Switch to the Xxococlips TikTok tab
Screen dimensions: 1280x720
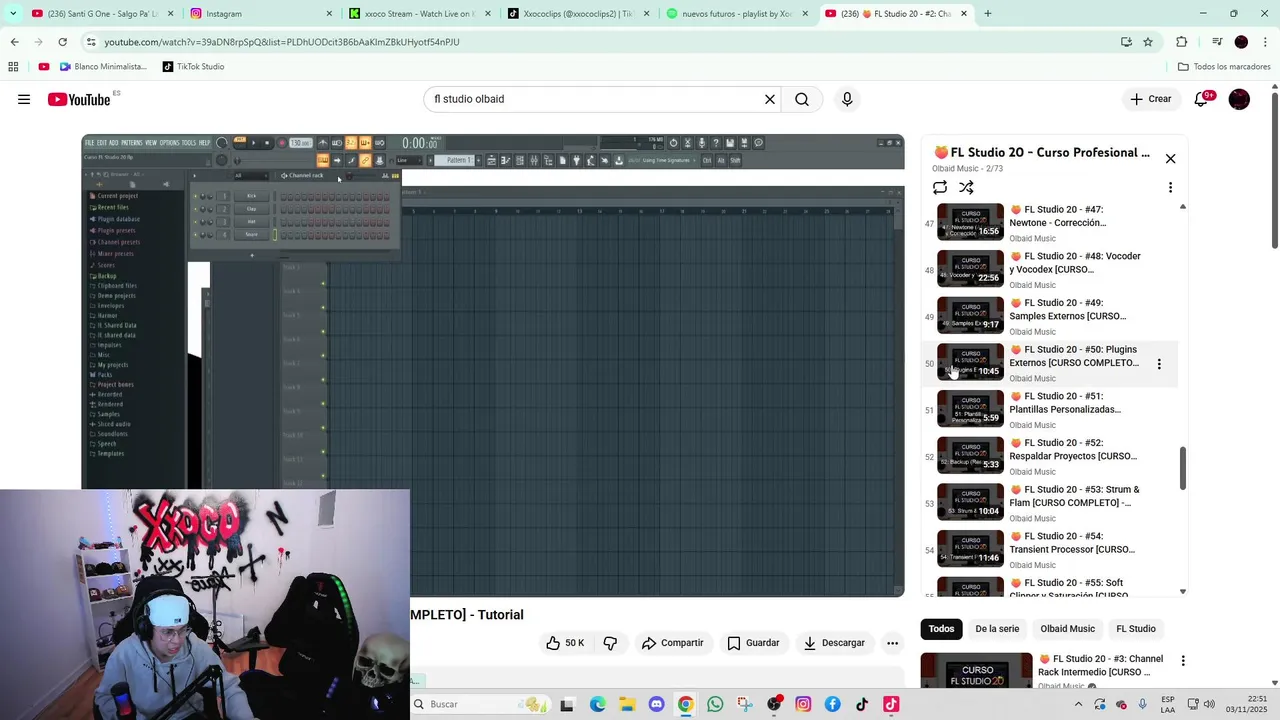pos(578,14)
